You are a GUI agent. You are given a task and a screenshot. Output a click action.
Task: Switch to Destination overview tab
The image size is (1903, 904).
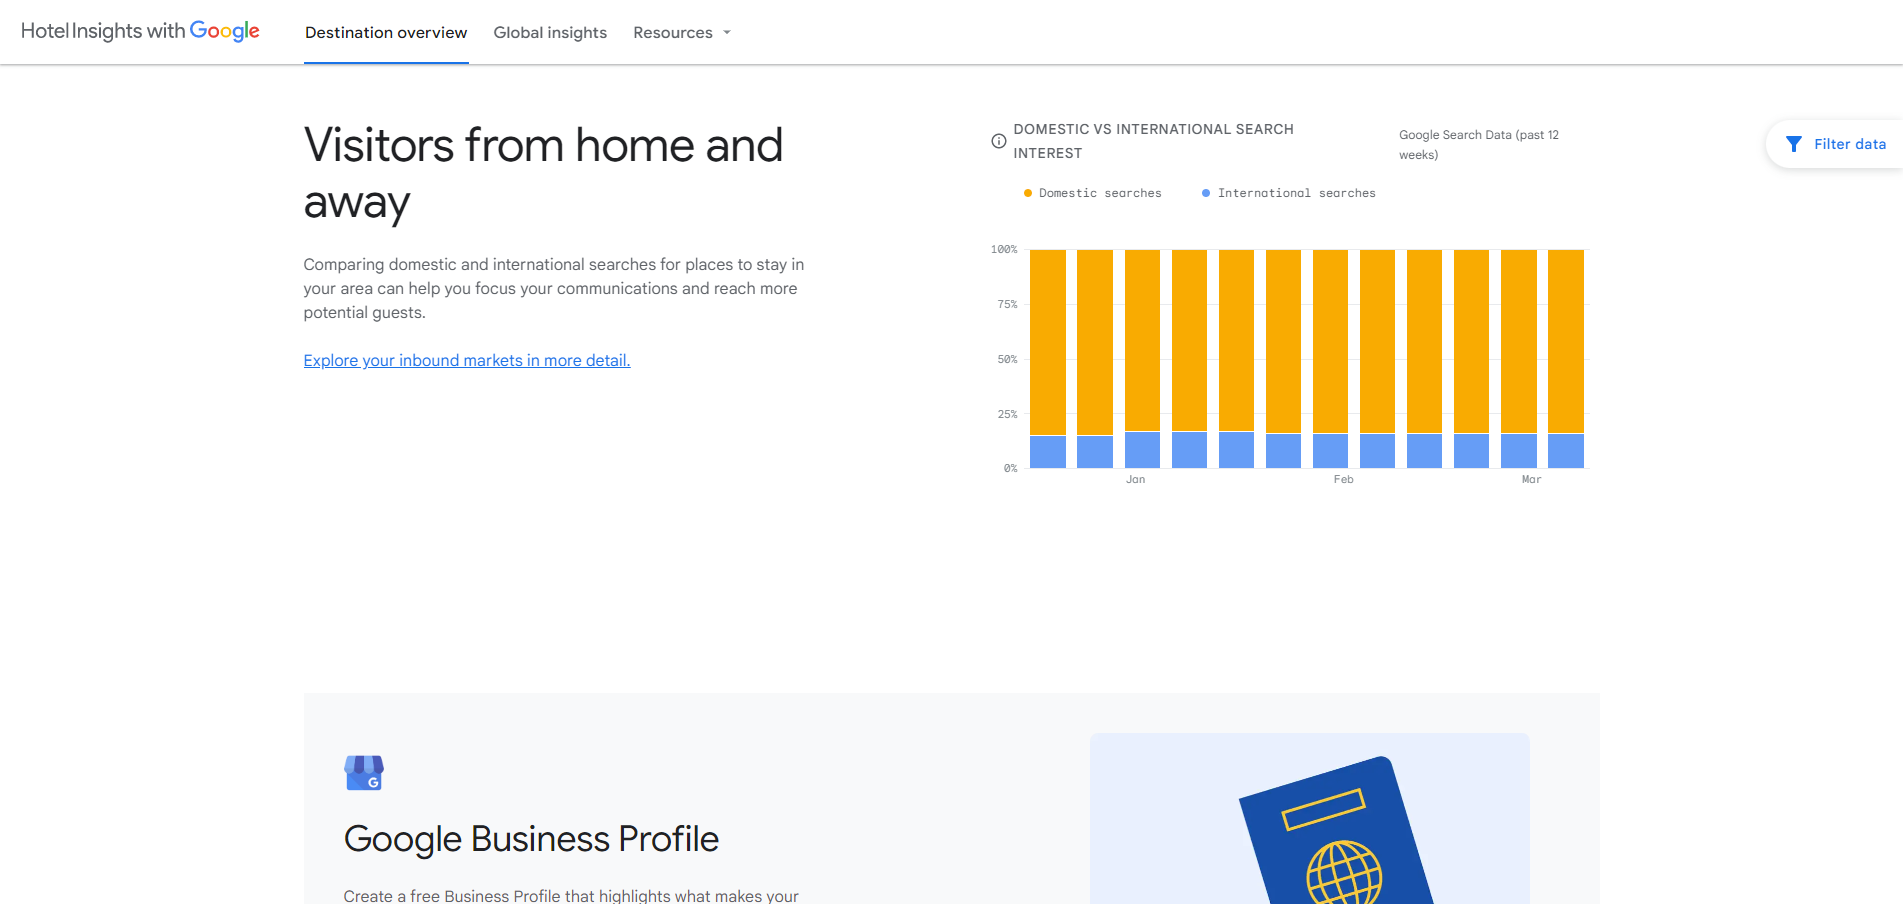coord(386,33)
